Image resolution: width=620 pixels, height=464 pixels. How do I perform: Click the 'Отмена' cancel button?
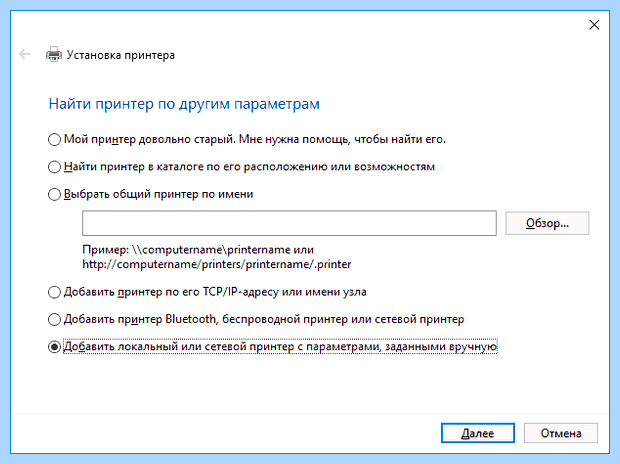(561, 433)
